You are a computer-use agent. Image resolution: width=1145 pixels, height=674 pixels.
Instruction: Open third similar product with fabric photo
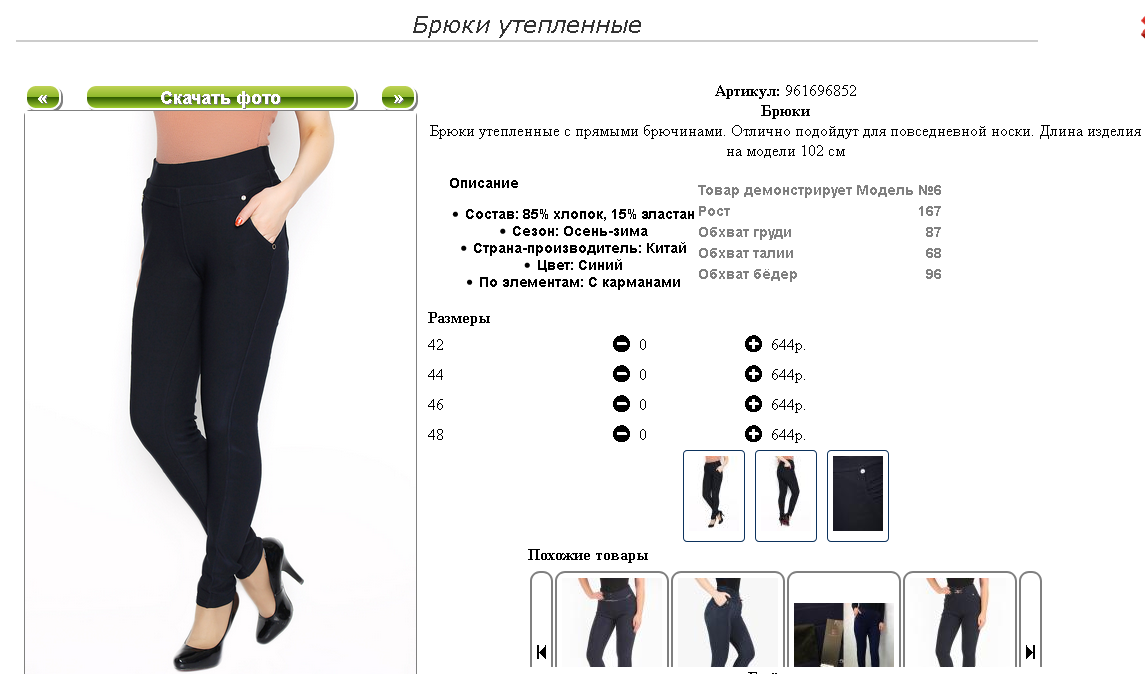843,622
